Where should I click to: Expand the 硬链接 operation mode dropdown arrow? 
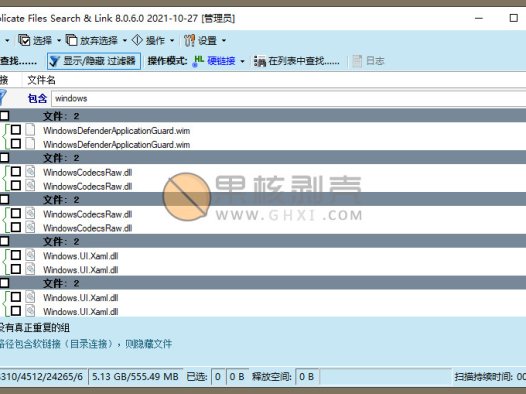[242, 61]
